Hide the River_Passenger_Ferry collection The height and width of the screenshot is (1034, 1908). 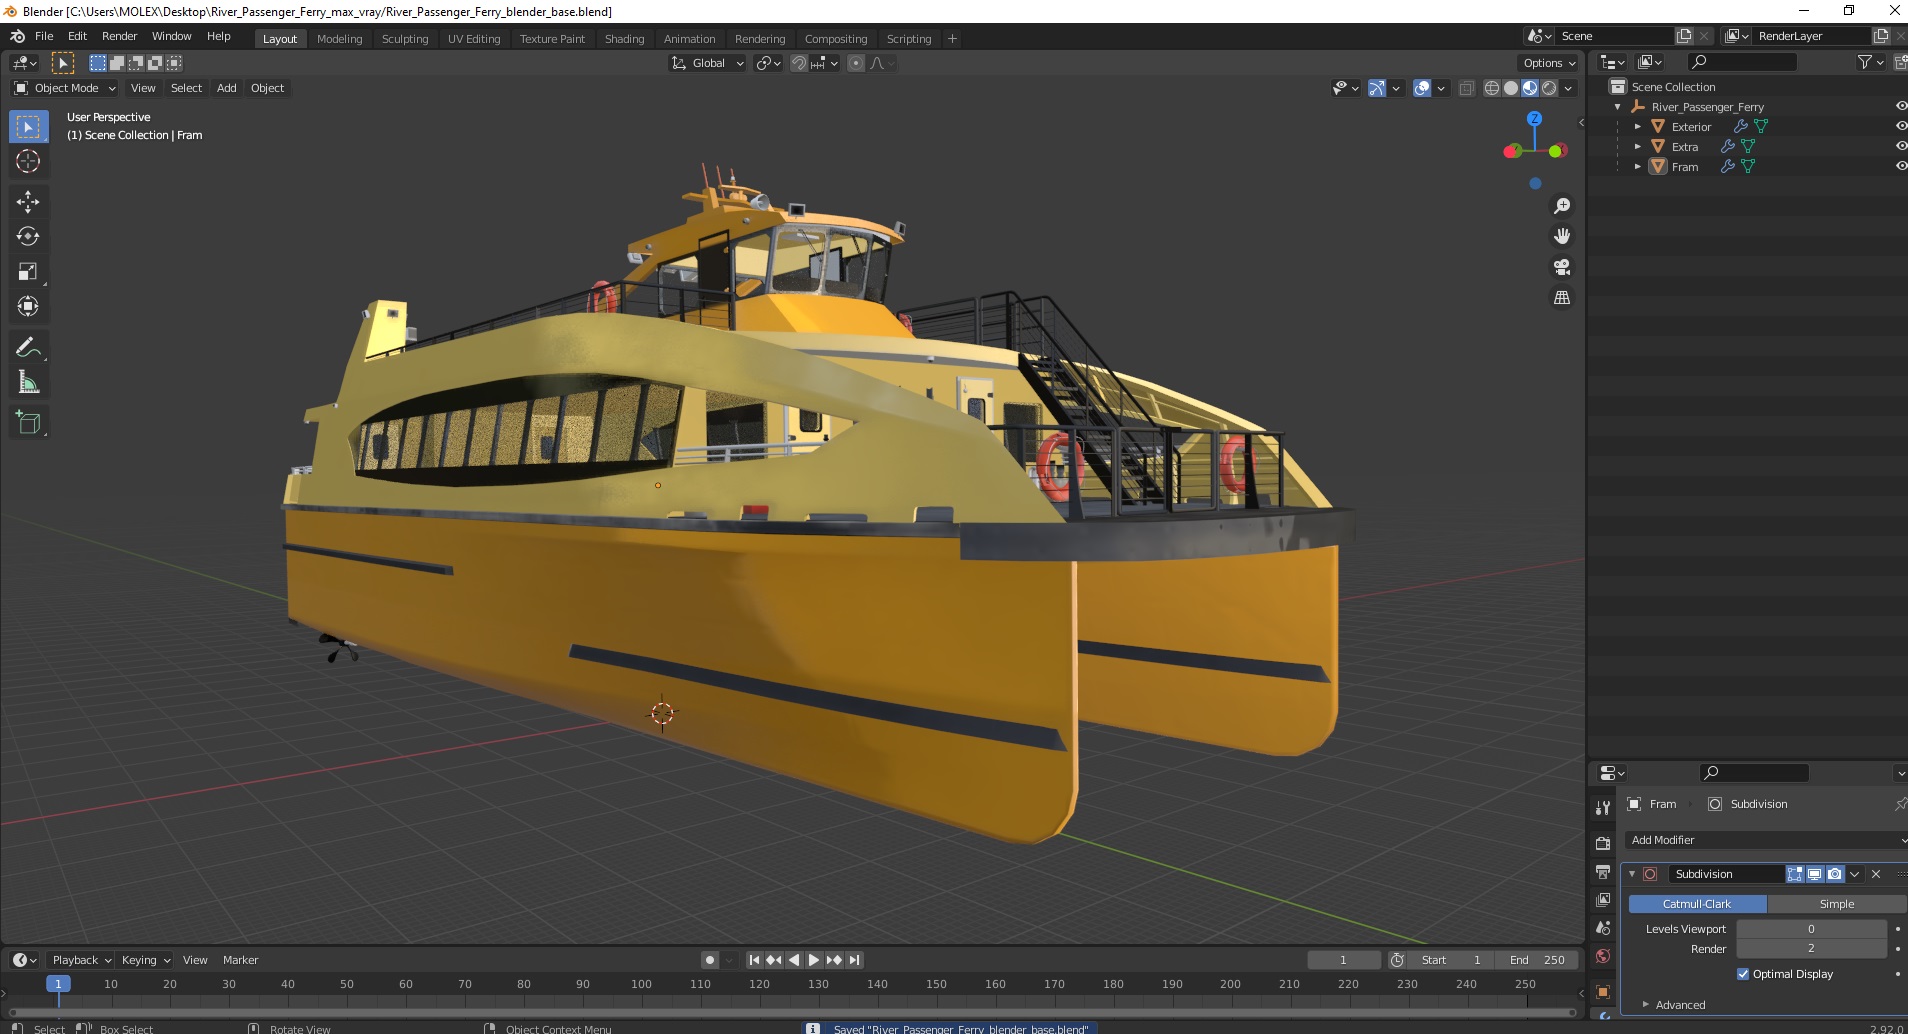[1900, 106]
